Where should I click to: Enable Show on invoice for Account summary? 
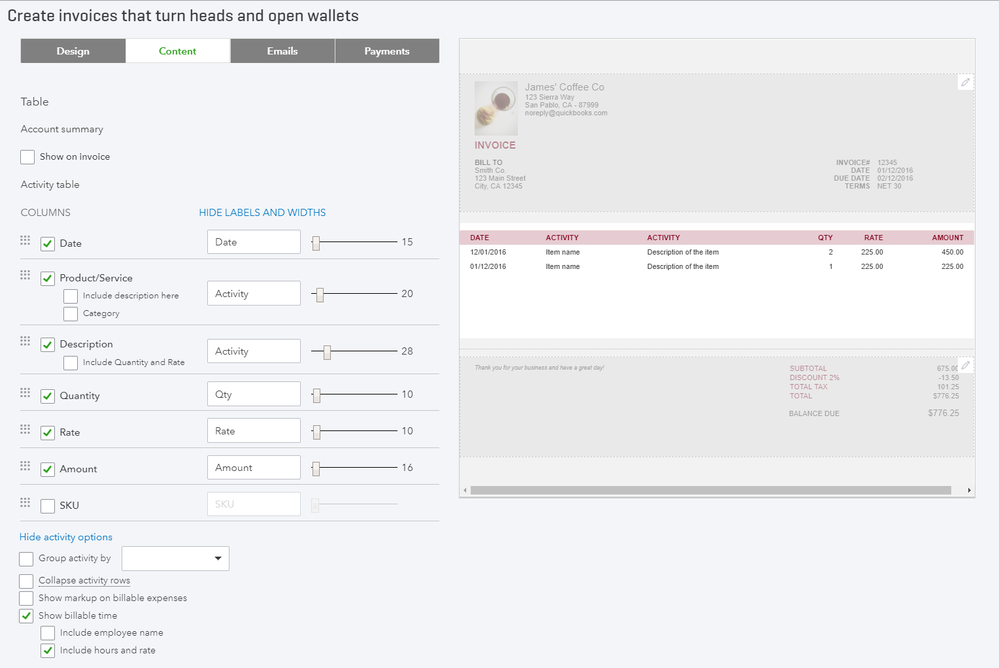pos(27,156)
